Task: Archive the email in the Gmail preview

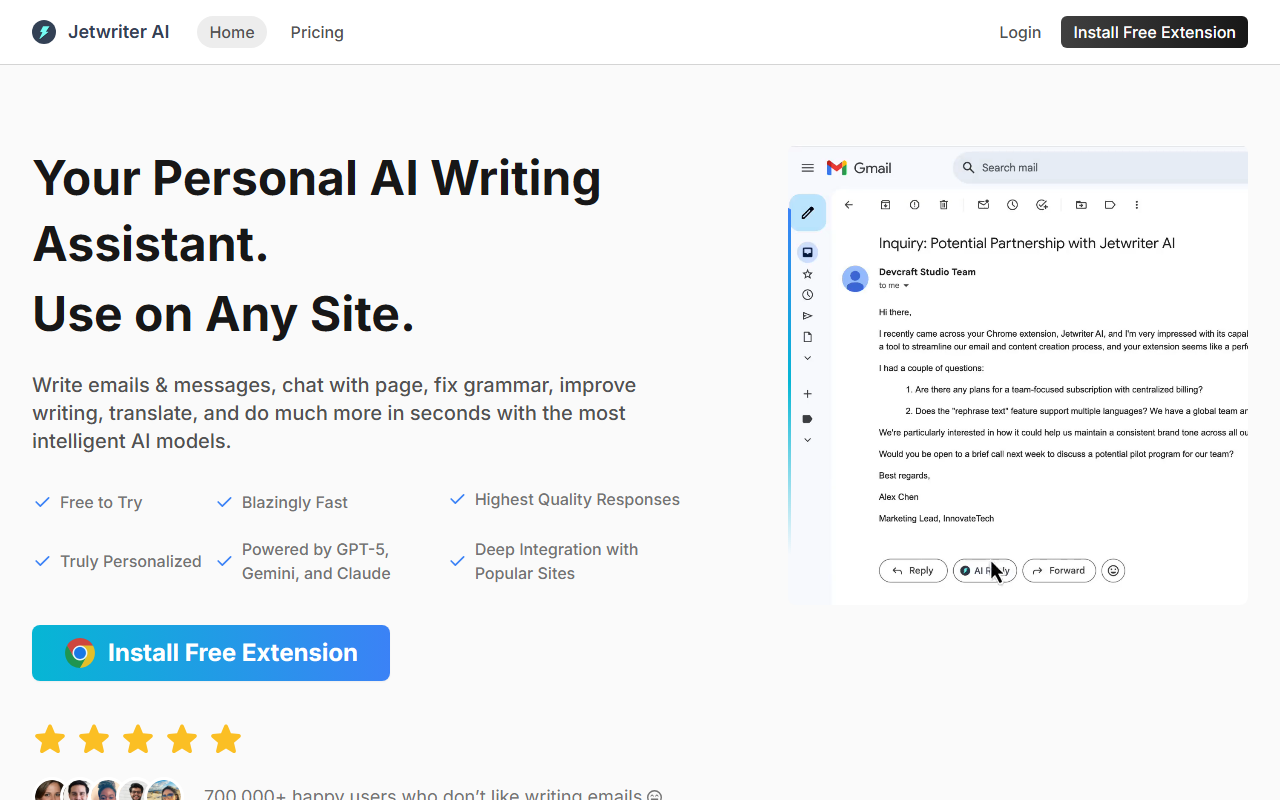Action: pyautogui.click(x=885, y=205)
